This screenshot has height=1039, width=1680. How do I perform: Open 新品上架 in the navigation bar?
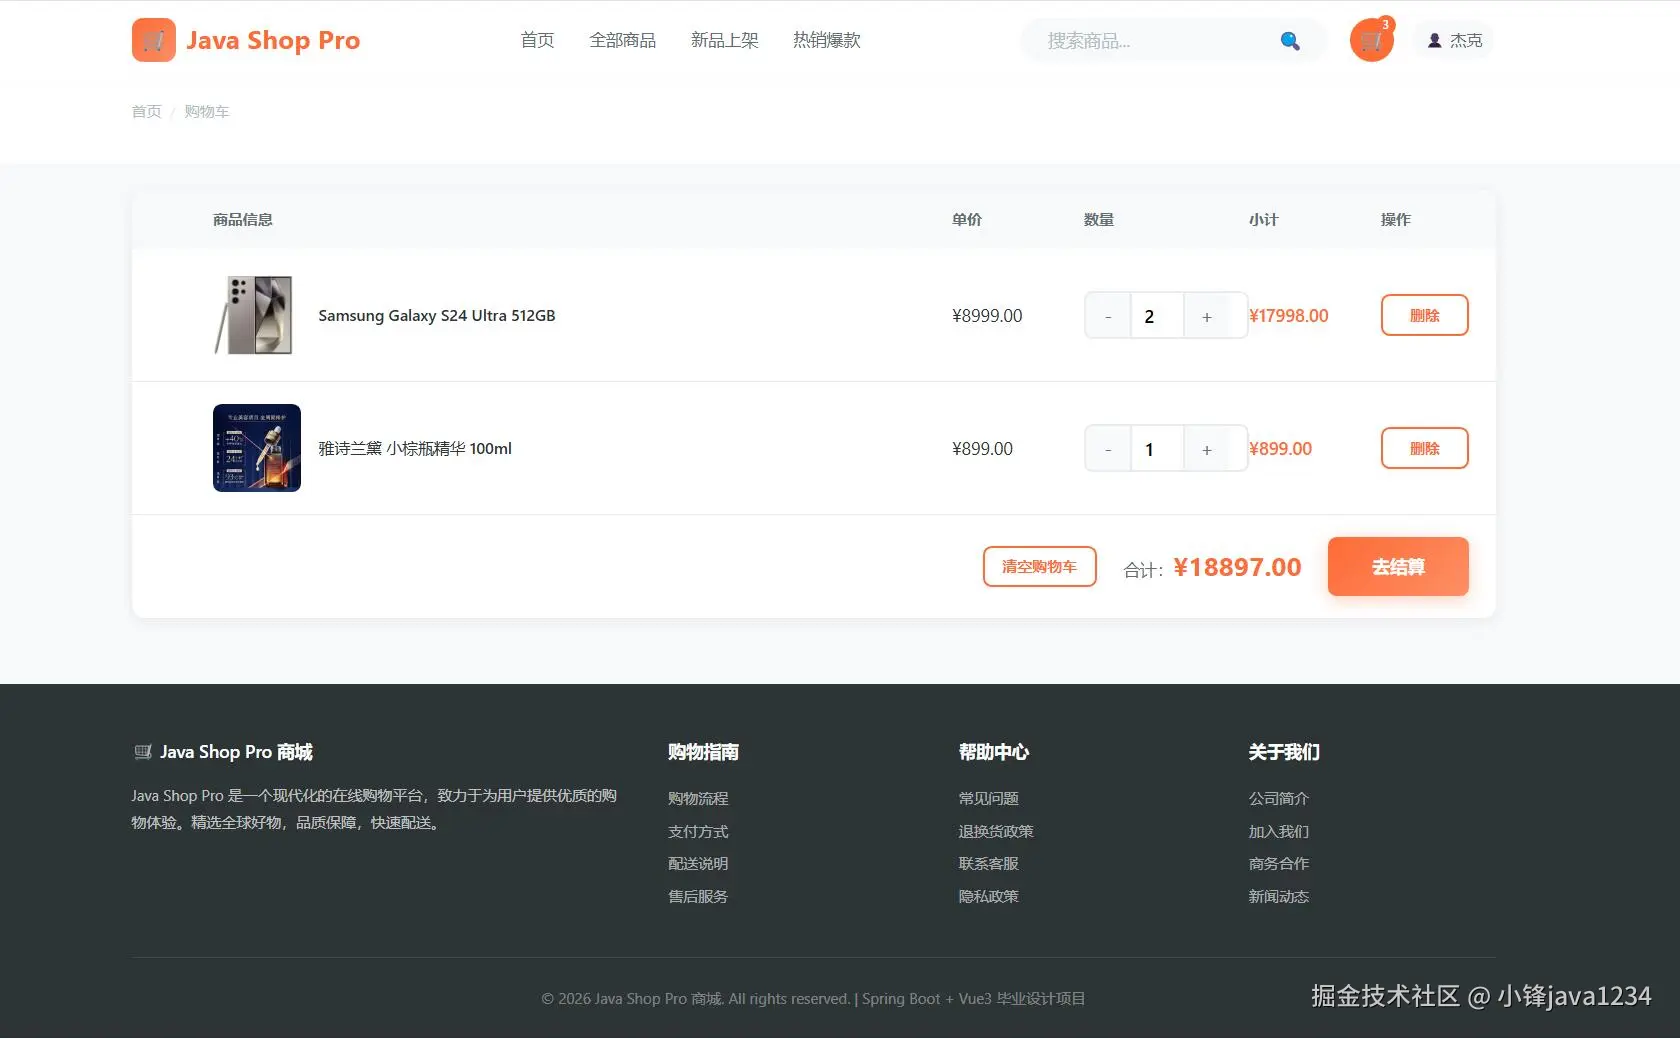click(725, 40)
